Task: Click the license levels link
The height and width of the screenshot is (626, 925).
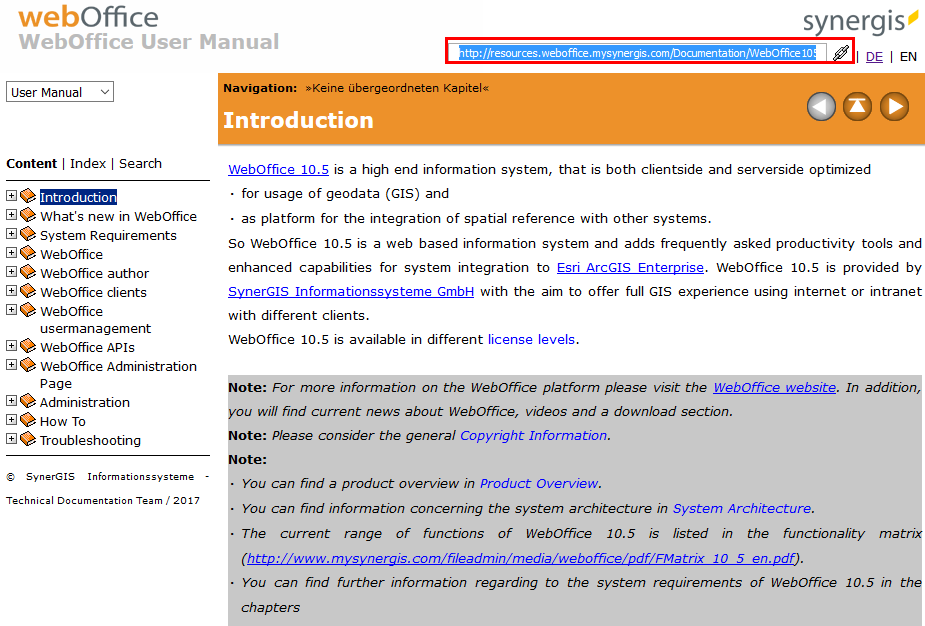Action: click(x=531, y=339)
